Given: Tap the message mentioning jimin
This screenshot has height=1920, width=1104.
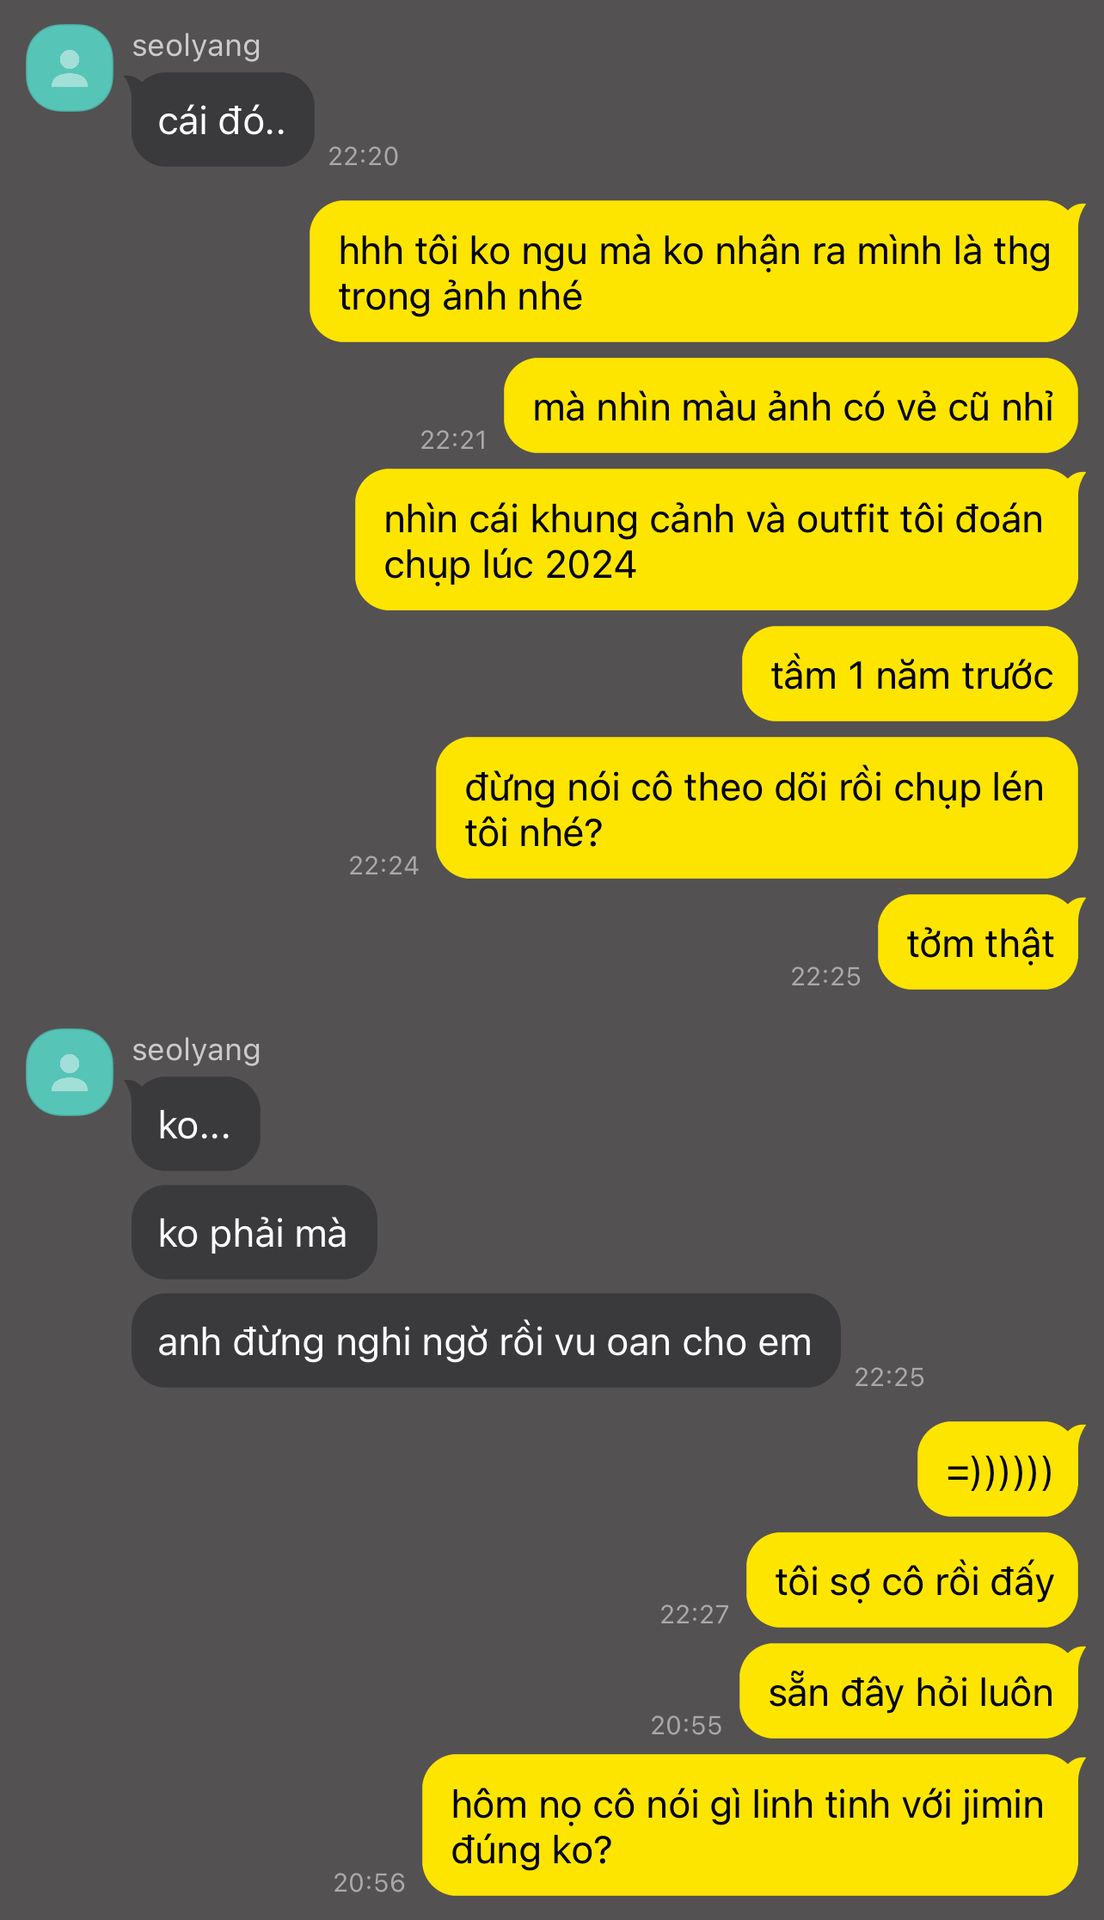Looking at the screenshot, I should point(750,1825).
